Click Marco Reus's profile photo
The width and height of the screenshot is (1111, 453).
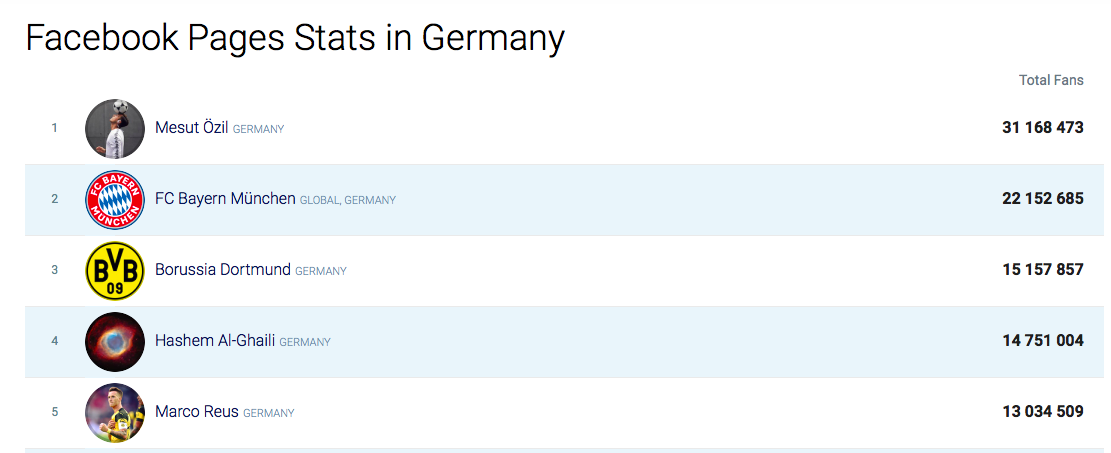coord(115,412)
